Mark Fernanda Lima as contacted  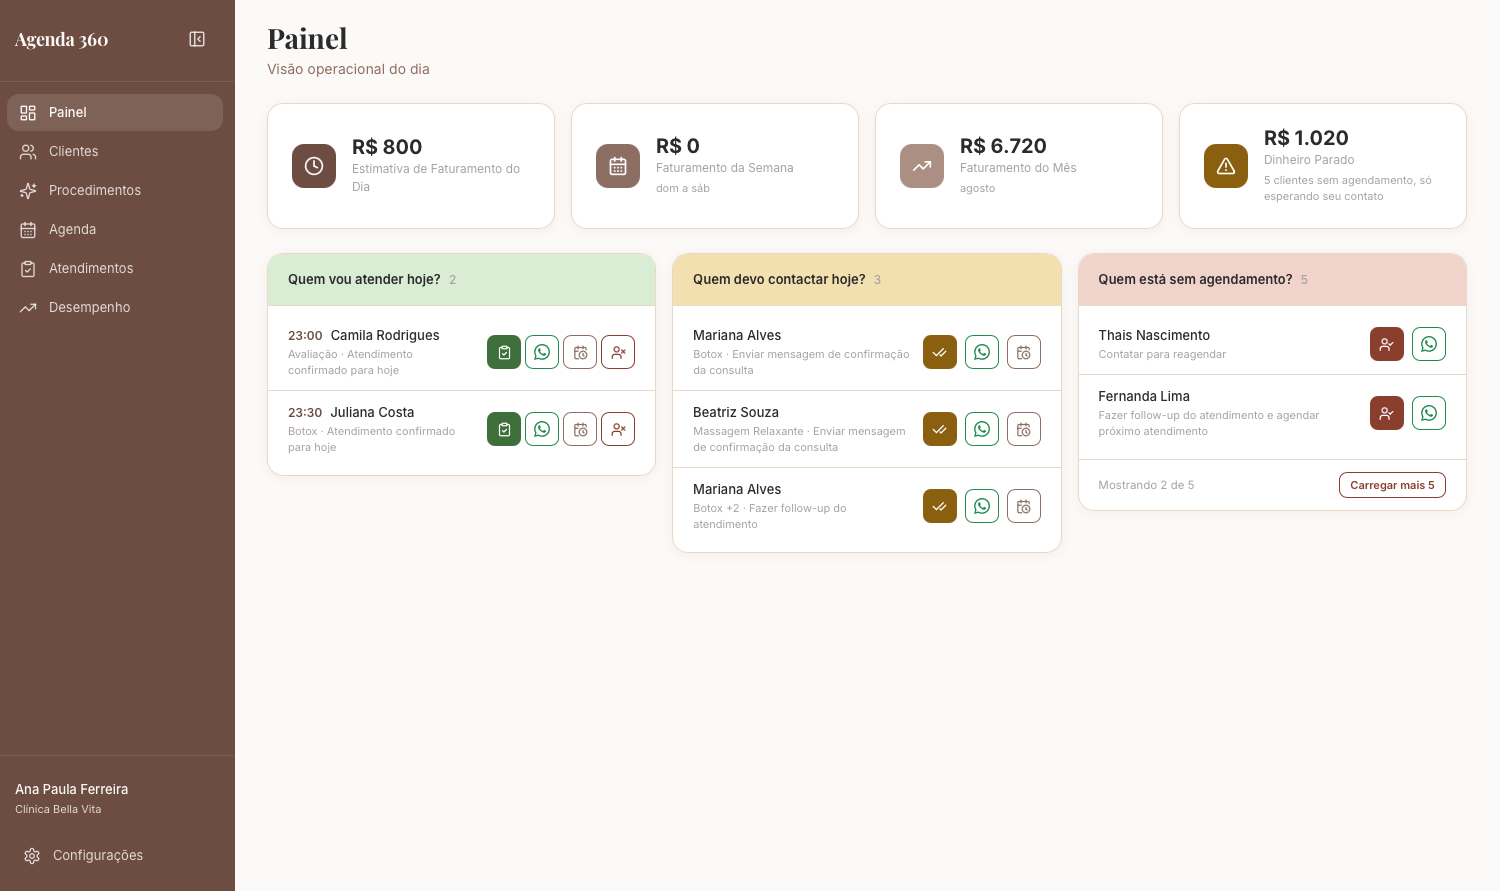[1387, 413]
